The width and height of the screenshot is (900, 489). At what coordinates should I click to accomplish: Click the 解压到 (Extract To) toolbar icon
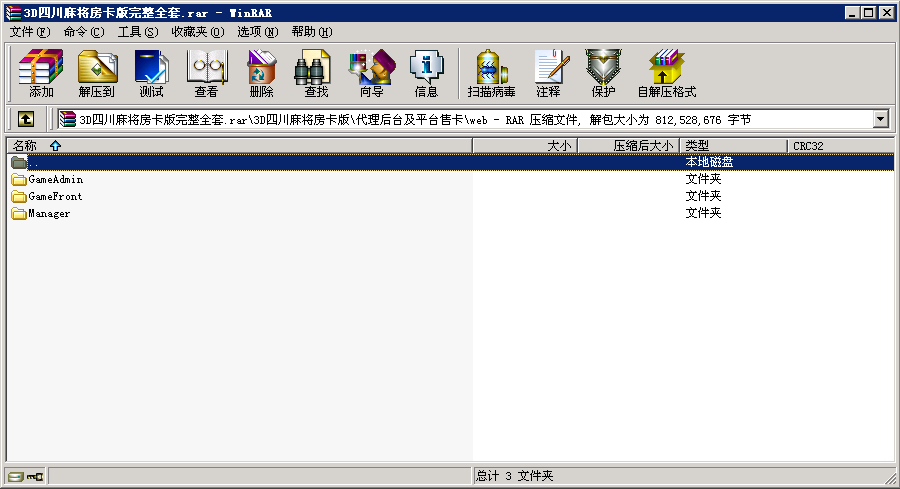[x=96, y=73]
